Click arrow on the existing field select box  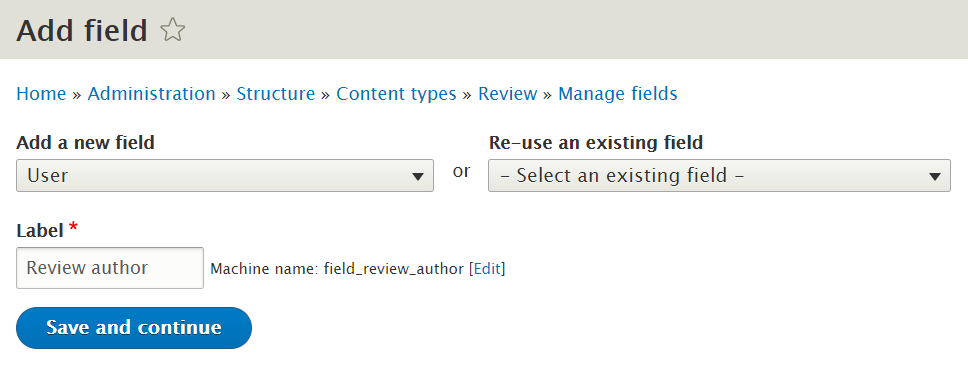click(935, 177)
